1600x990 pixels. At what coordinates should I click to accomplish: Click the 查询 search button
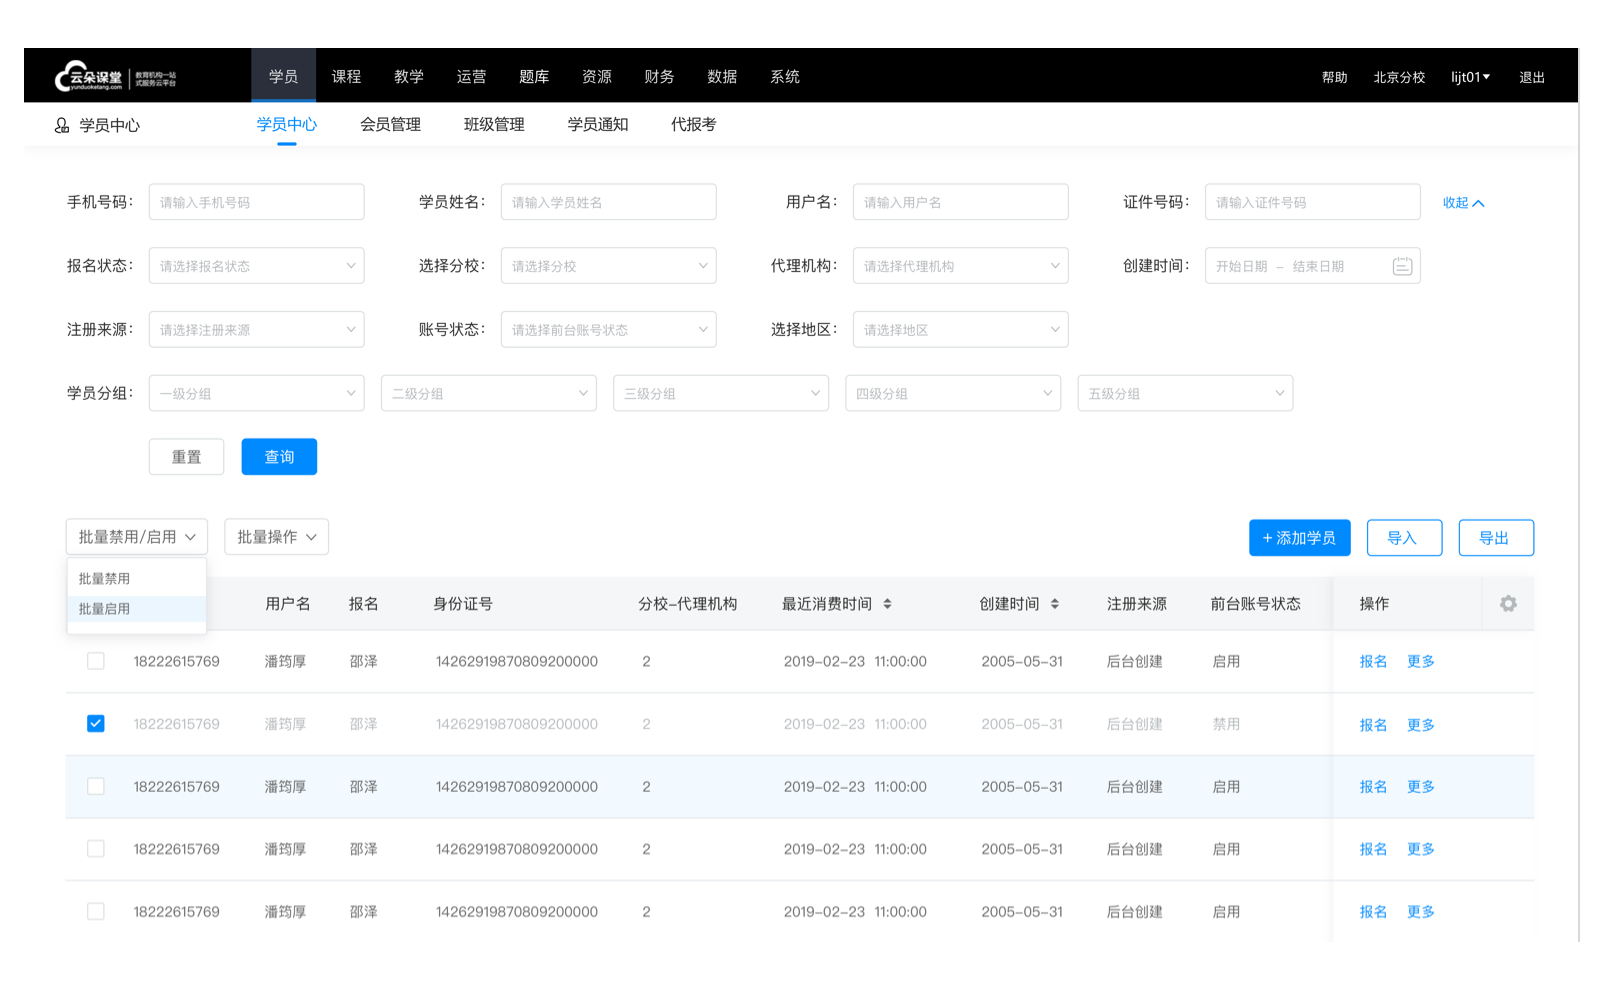pyautogui.click(x=279, y=456)
